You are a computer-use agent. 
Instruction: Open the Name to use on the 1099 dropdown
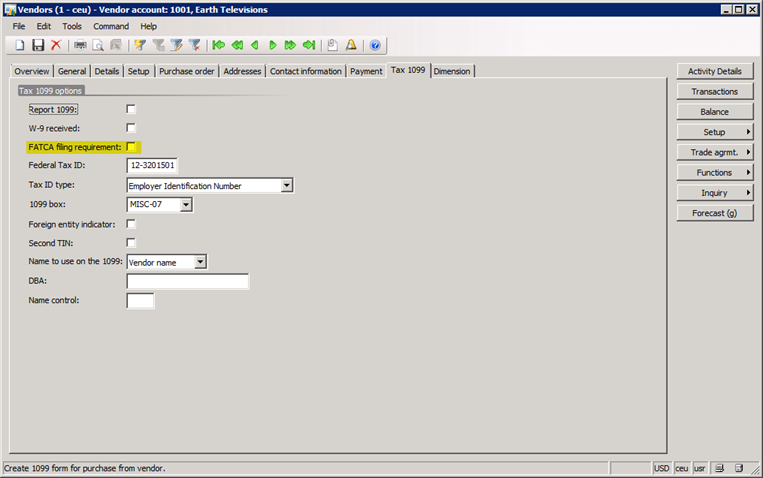201,262
